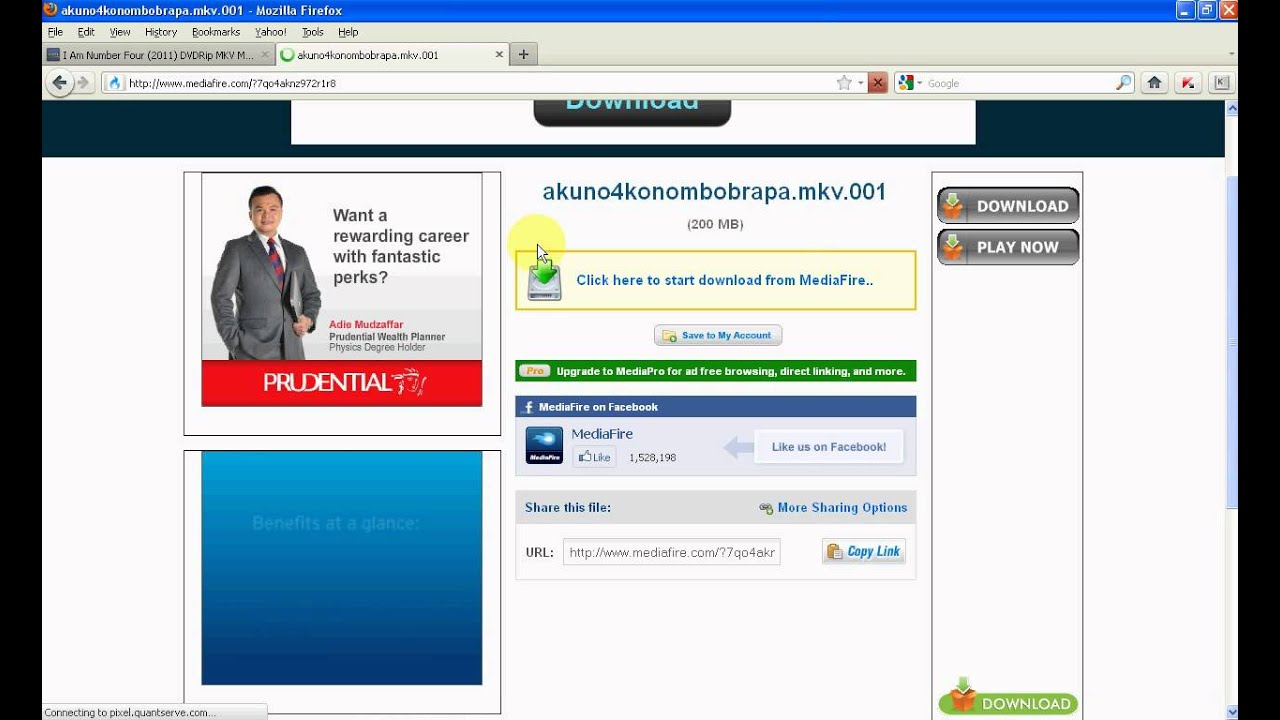Click the gray DOWNLOAD ad button

click(x=1008, y=205)
